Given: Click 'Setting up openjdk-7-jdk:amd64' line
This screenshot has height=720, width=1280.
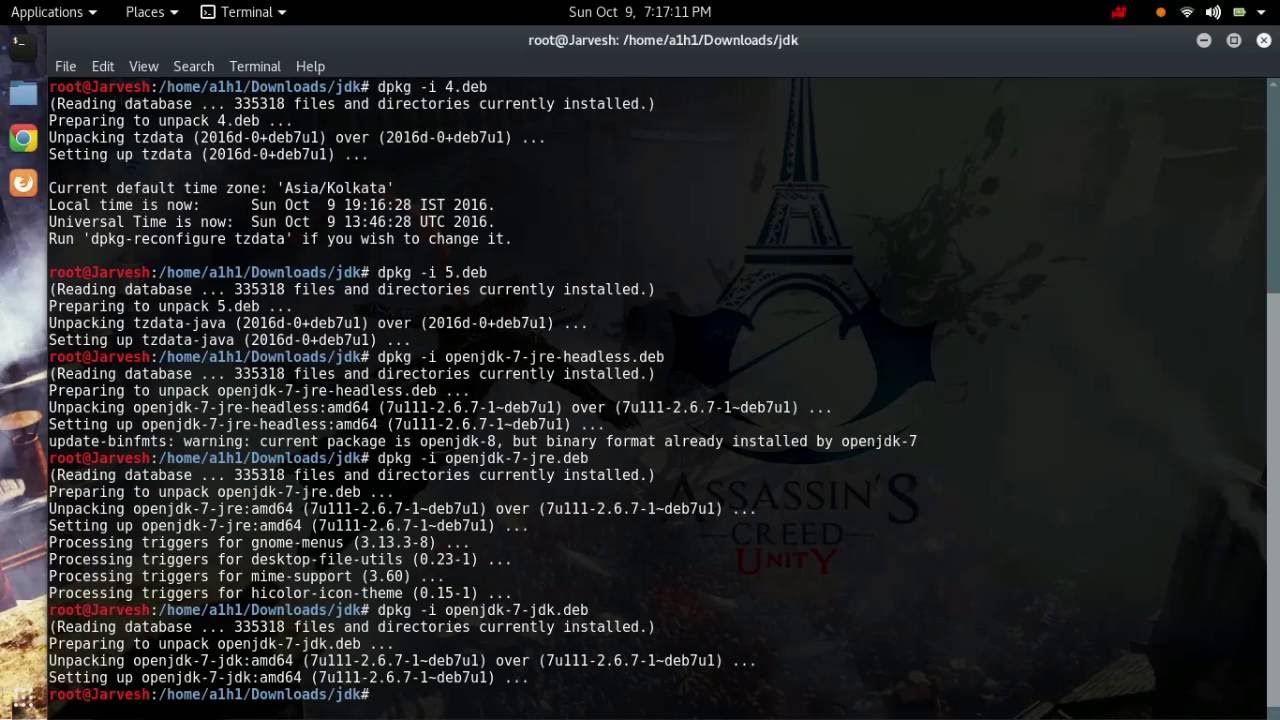Looking at the screenshot, I should coord(288,678).
